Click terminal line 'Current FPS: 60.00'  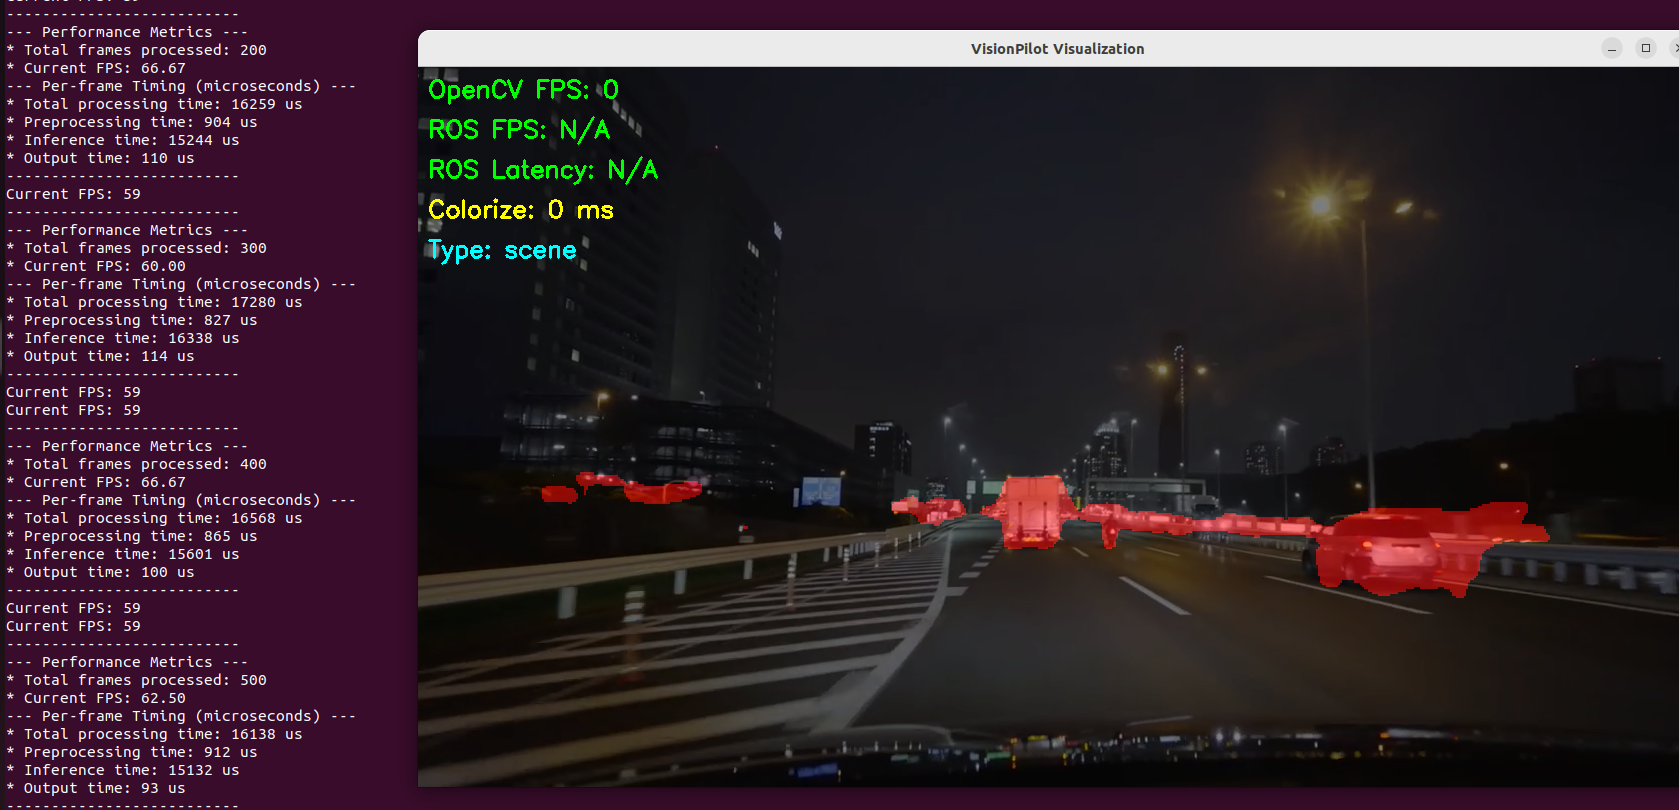tap(104, 266)
